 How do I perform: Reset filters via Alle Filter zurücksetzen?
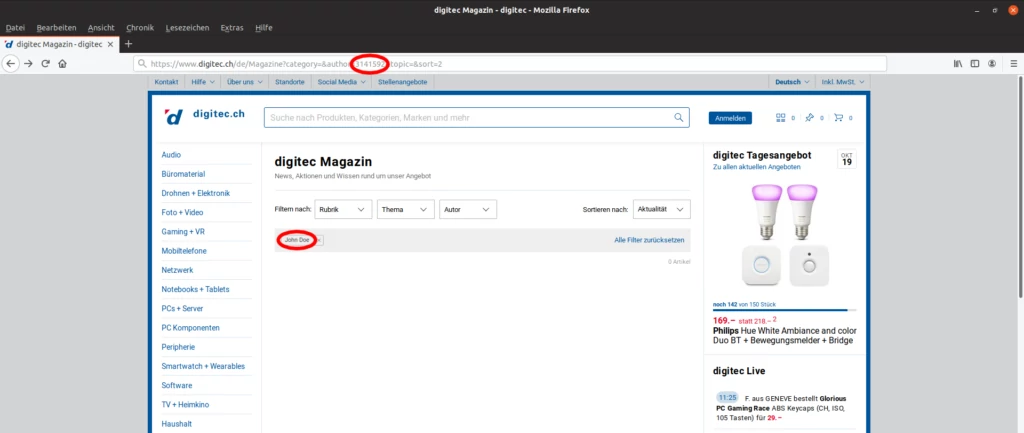(x=649, y=240)
